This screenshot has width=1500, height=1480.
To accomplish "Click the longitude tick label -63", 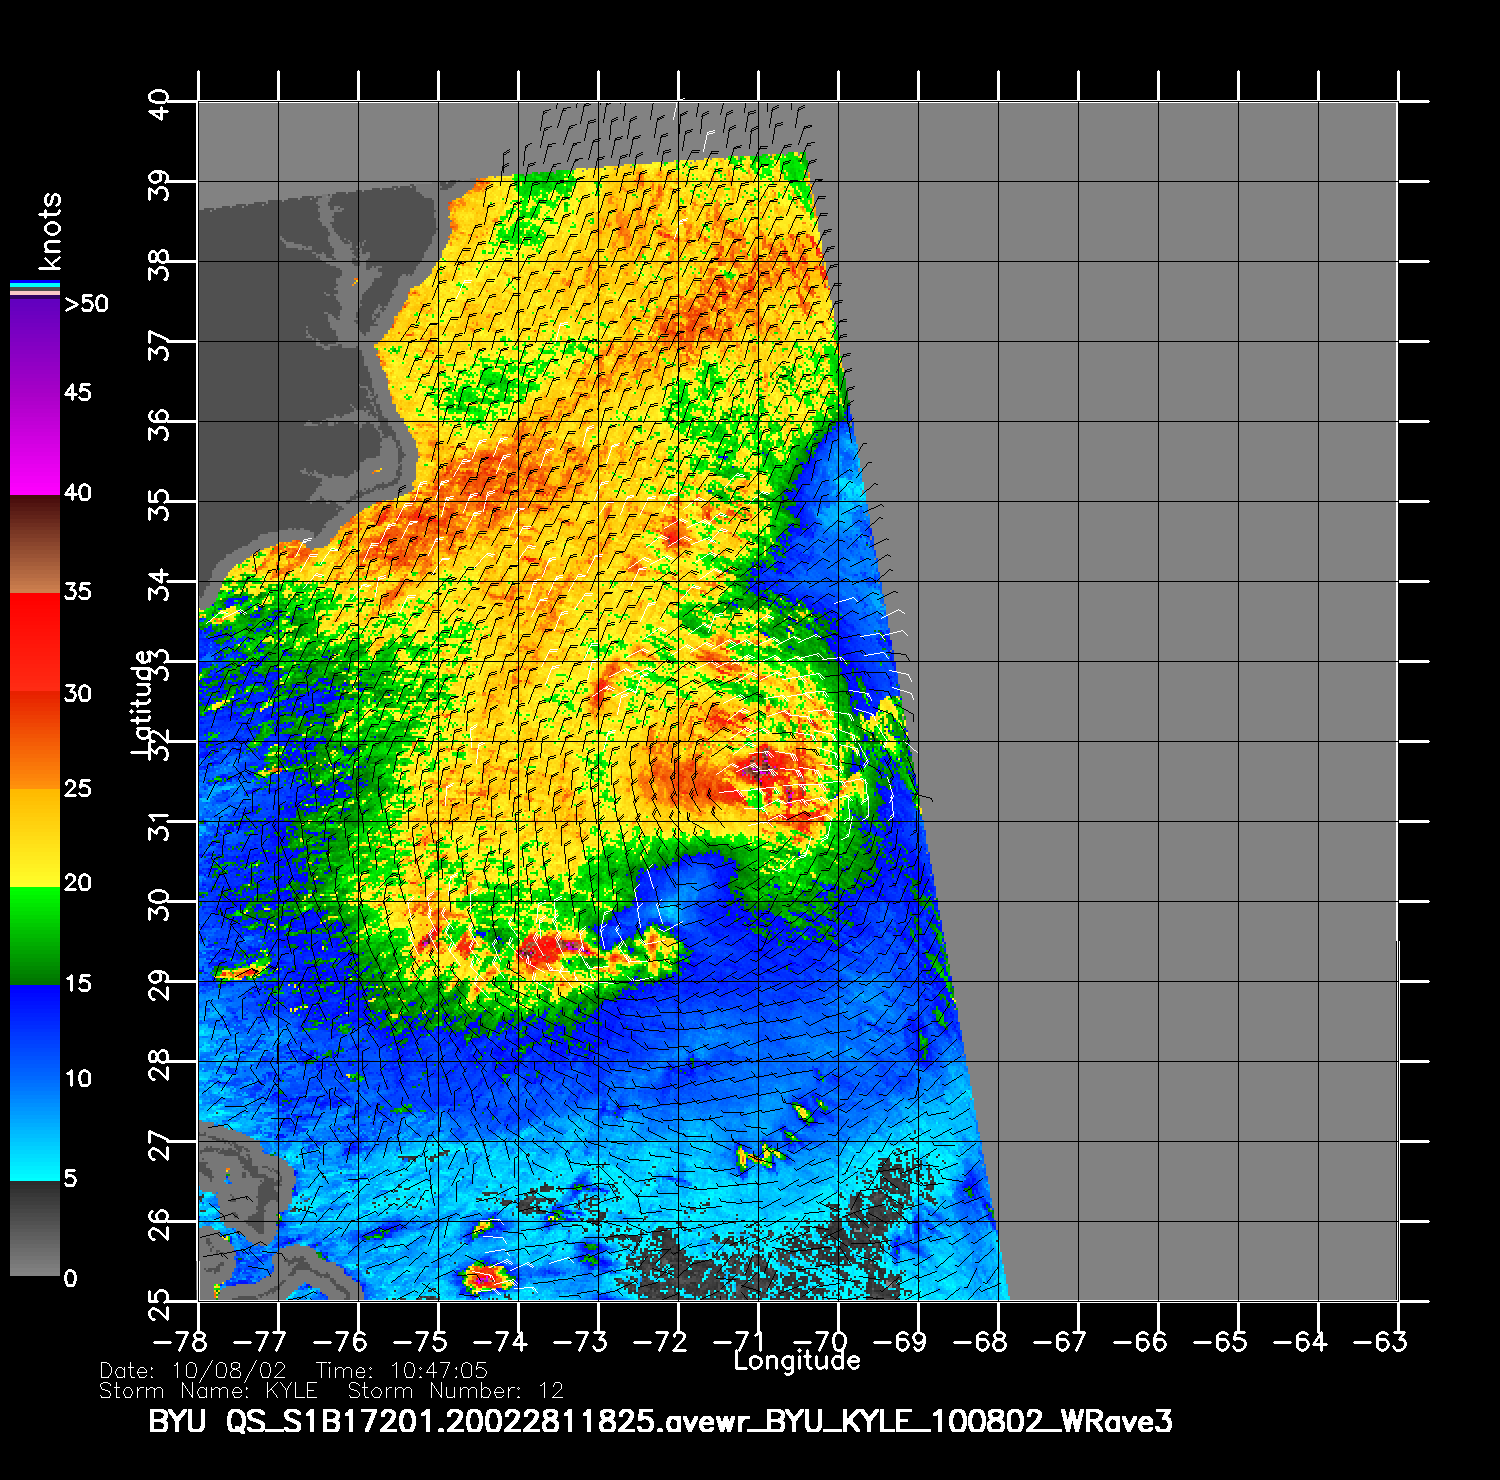I will point(1380,1341).
